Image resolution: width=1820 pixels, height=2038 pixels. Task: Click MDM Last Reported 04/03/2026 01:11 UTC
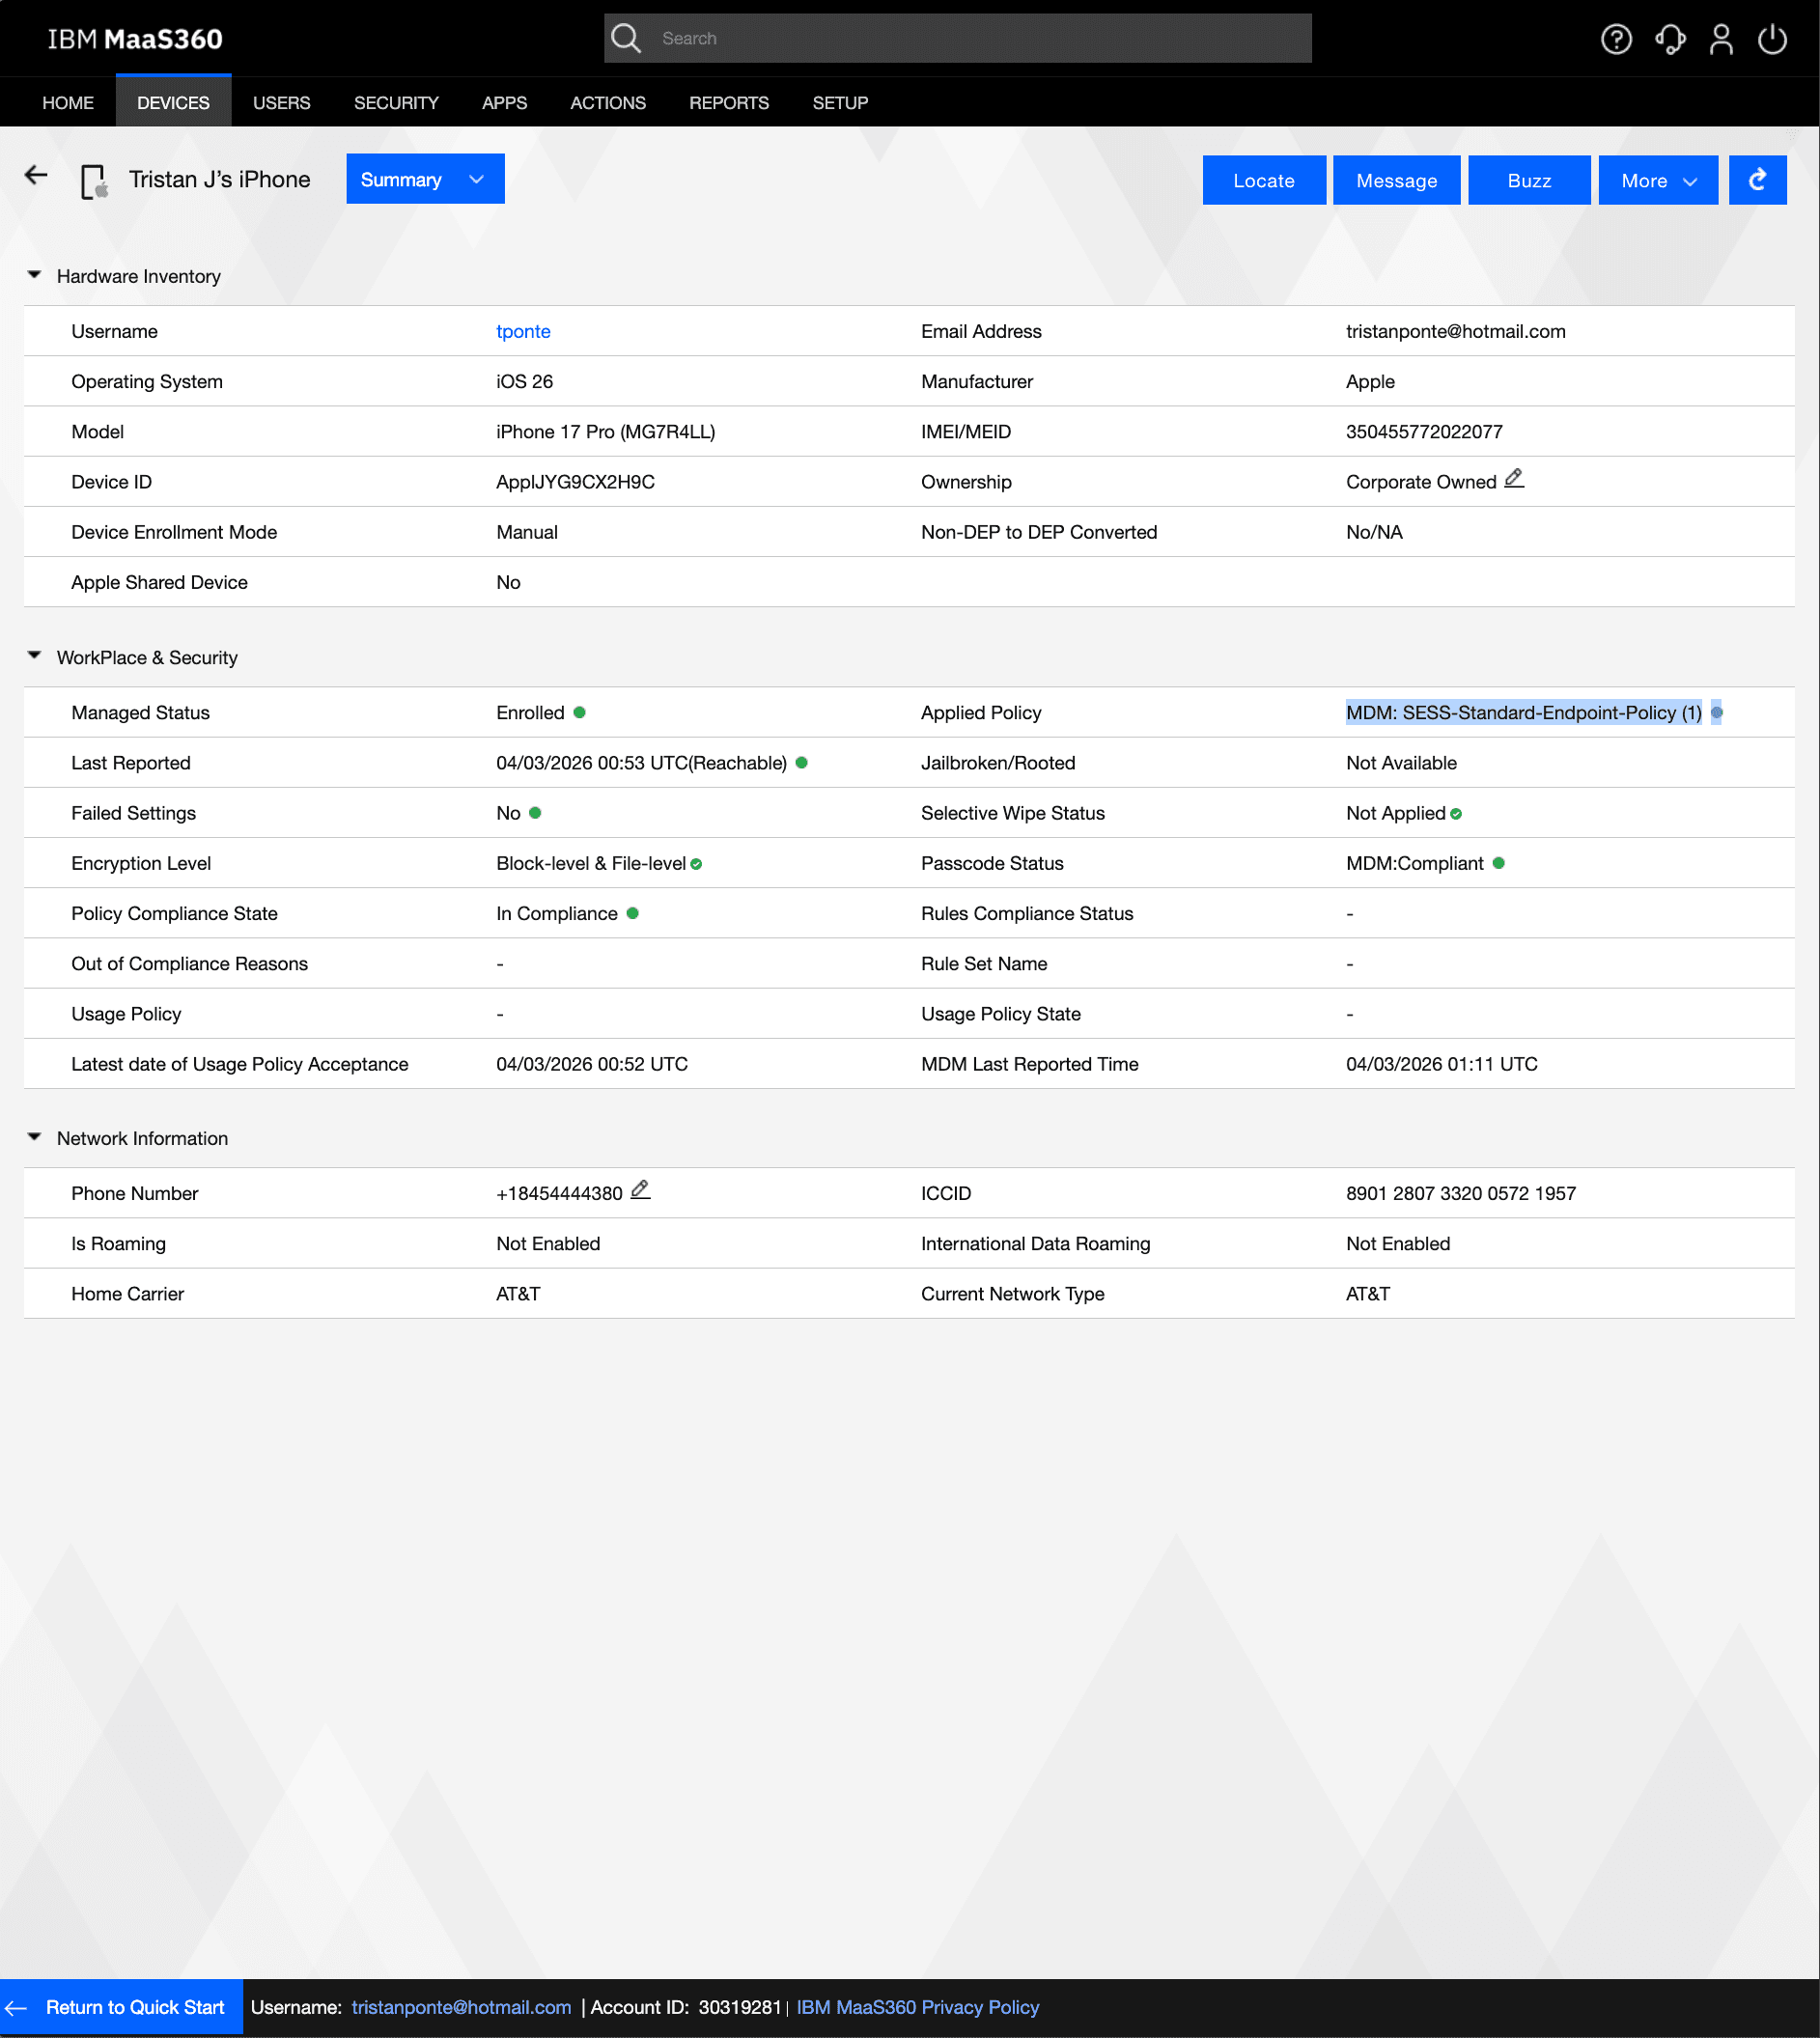pyautogui.click(x=1441, y=1064)
